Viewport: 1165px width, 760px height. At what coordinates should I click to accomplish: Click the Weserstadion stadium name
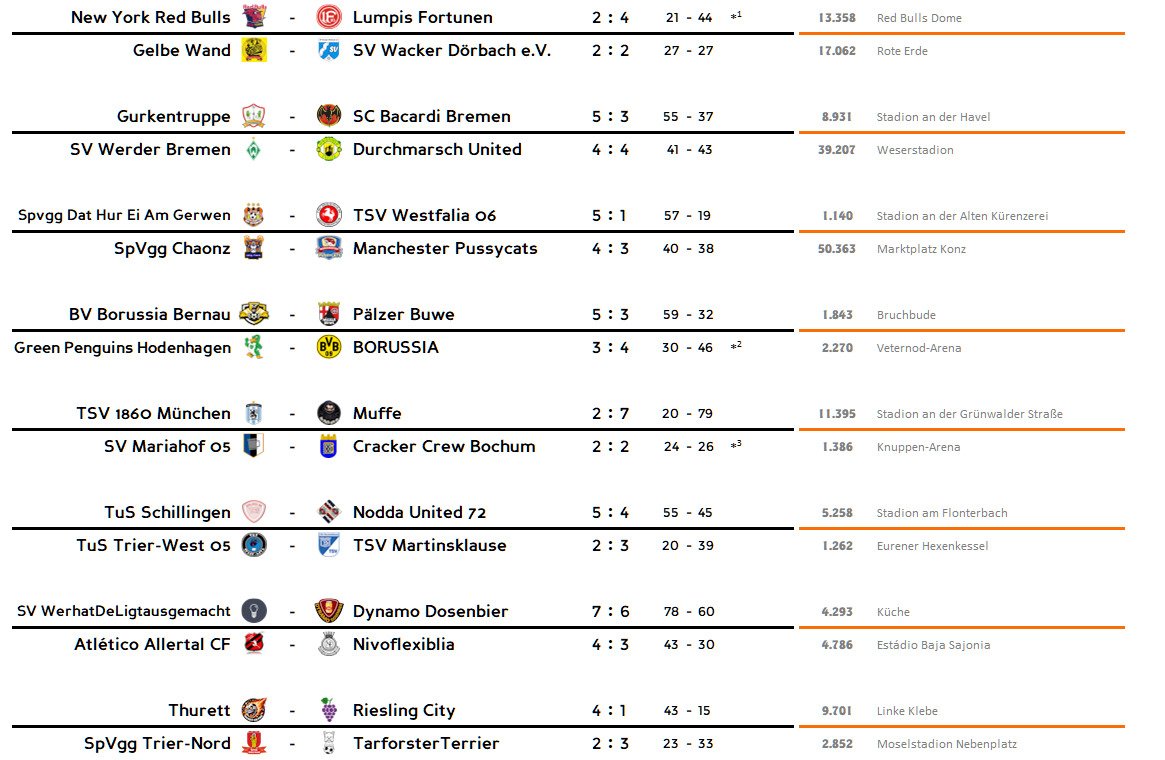[915, 151]
